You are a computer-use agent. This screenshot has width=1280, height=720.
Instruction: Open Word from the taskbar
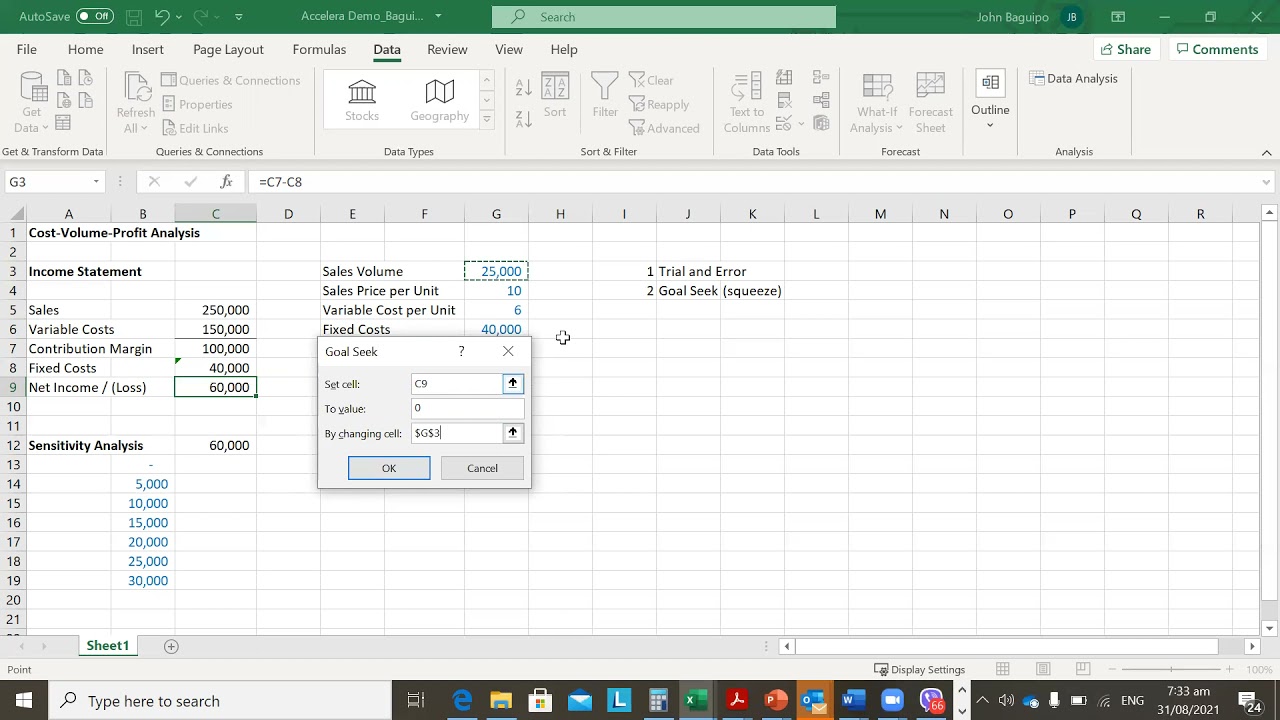click(852, 700)
